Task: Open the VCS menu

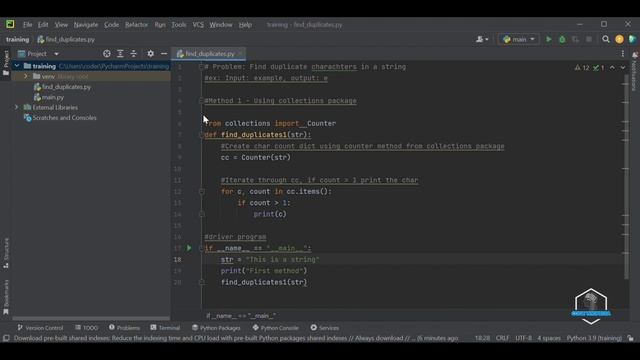Action: (x=198, y=24)
